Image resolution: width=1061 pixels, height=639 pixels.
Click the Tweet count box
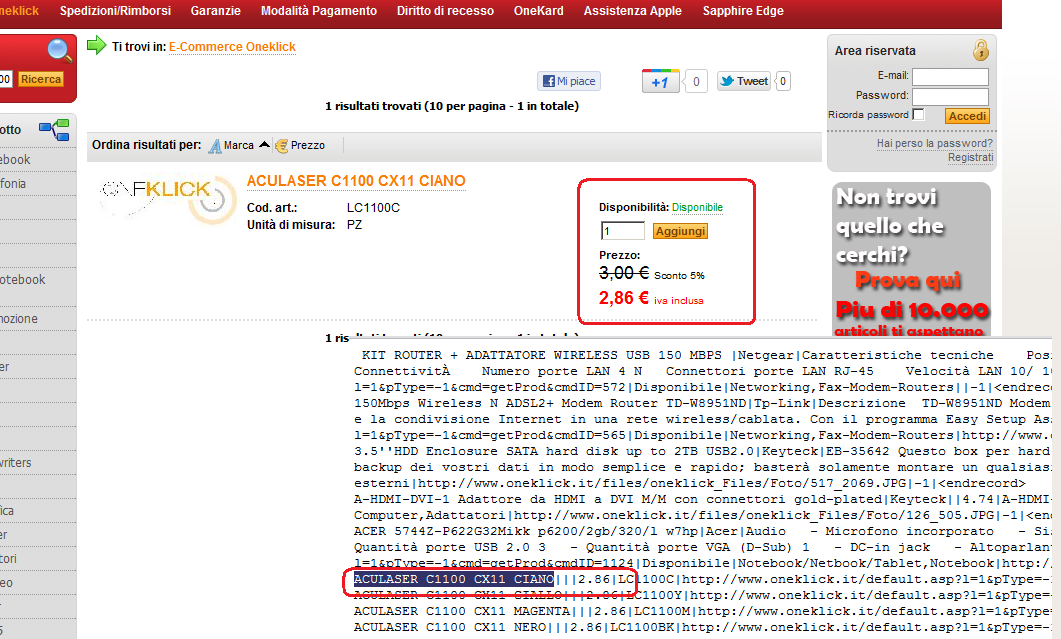[x=783, y=81]
